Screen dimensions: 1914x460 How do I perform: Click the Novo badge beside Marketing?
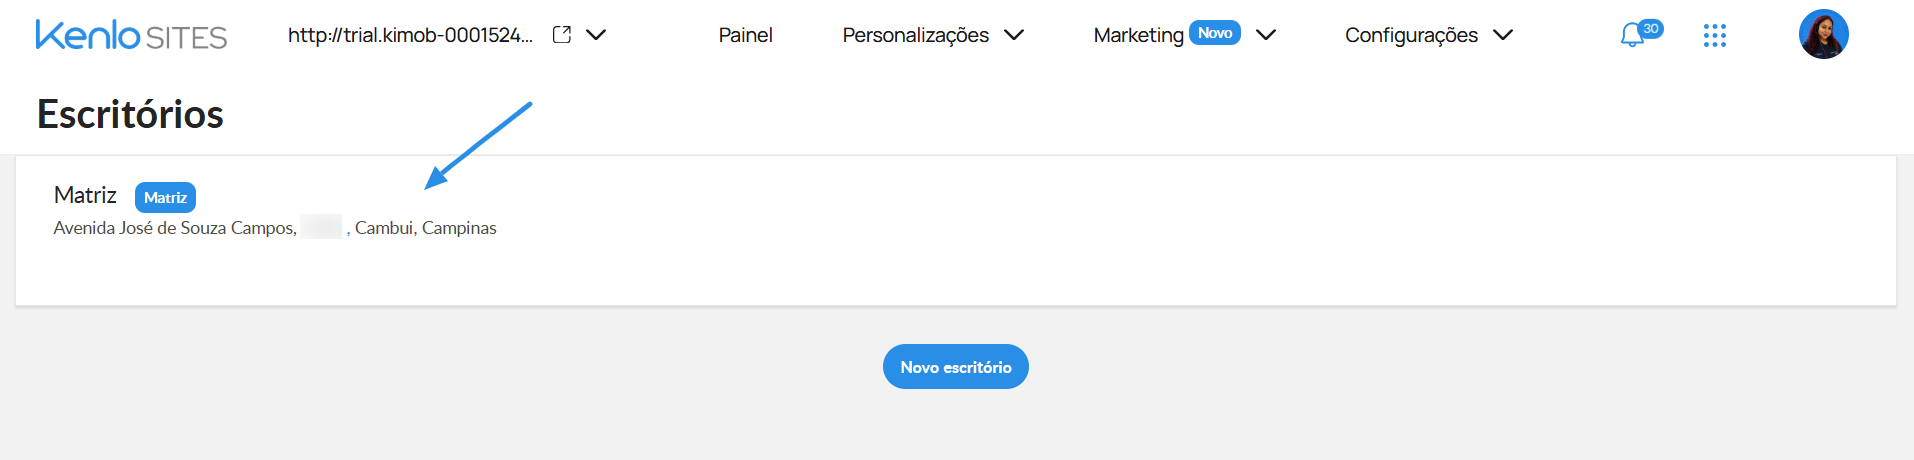coord(1215,33)
